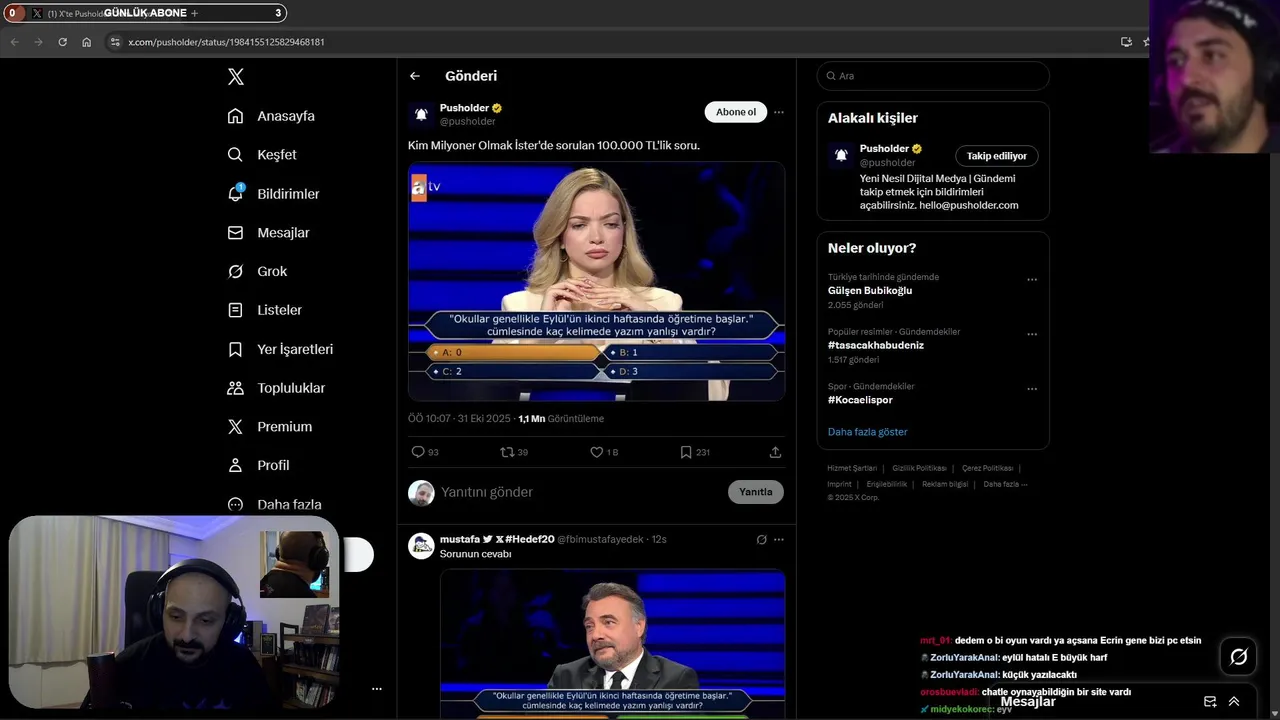Viewport: 1280px width, 720px height.
Task: Open the Çerez Politikası footer link
Action: pyautogui.click(x=987, y=468)
